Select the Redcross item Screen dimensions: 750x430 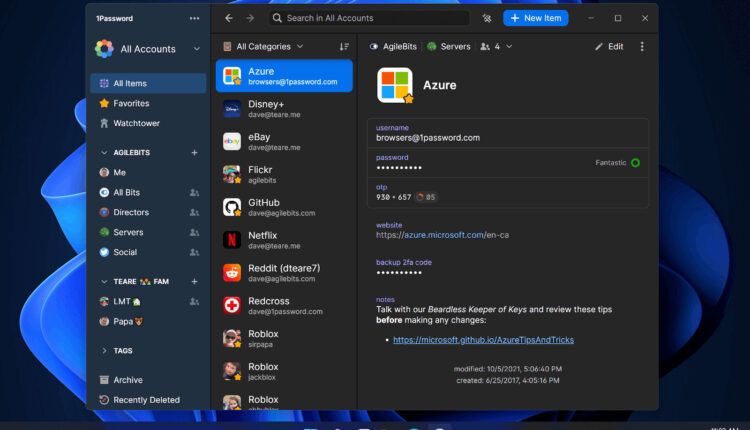pos(284,306)
